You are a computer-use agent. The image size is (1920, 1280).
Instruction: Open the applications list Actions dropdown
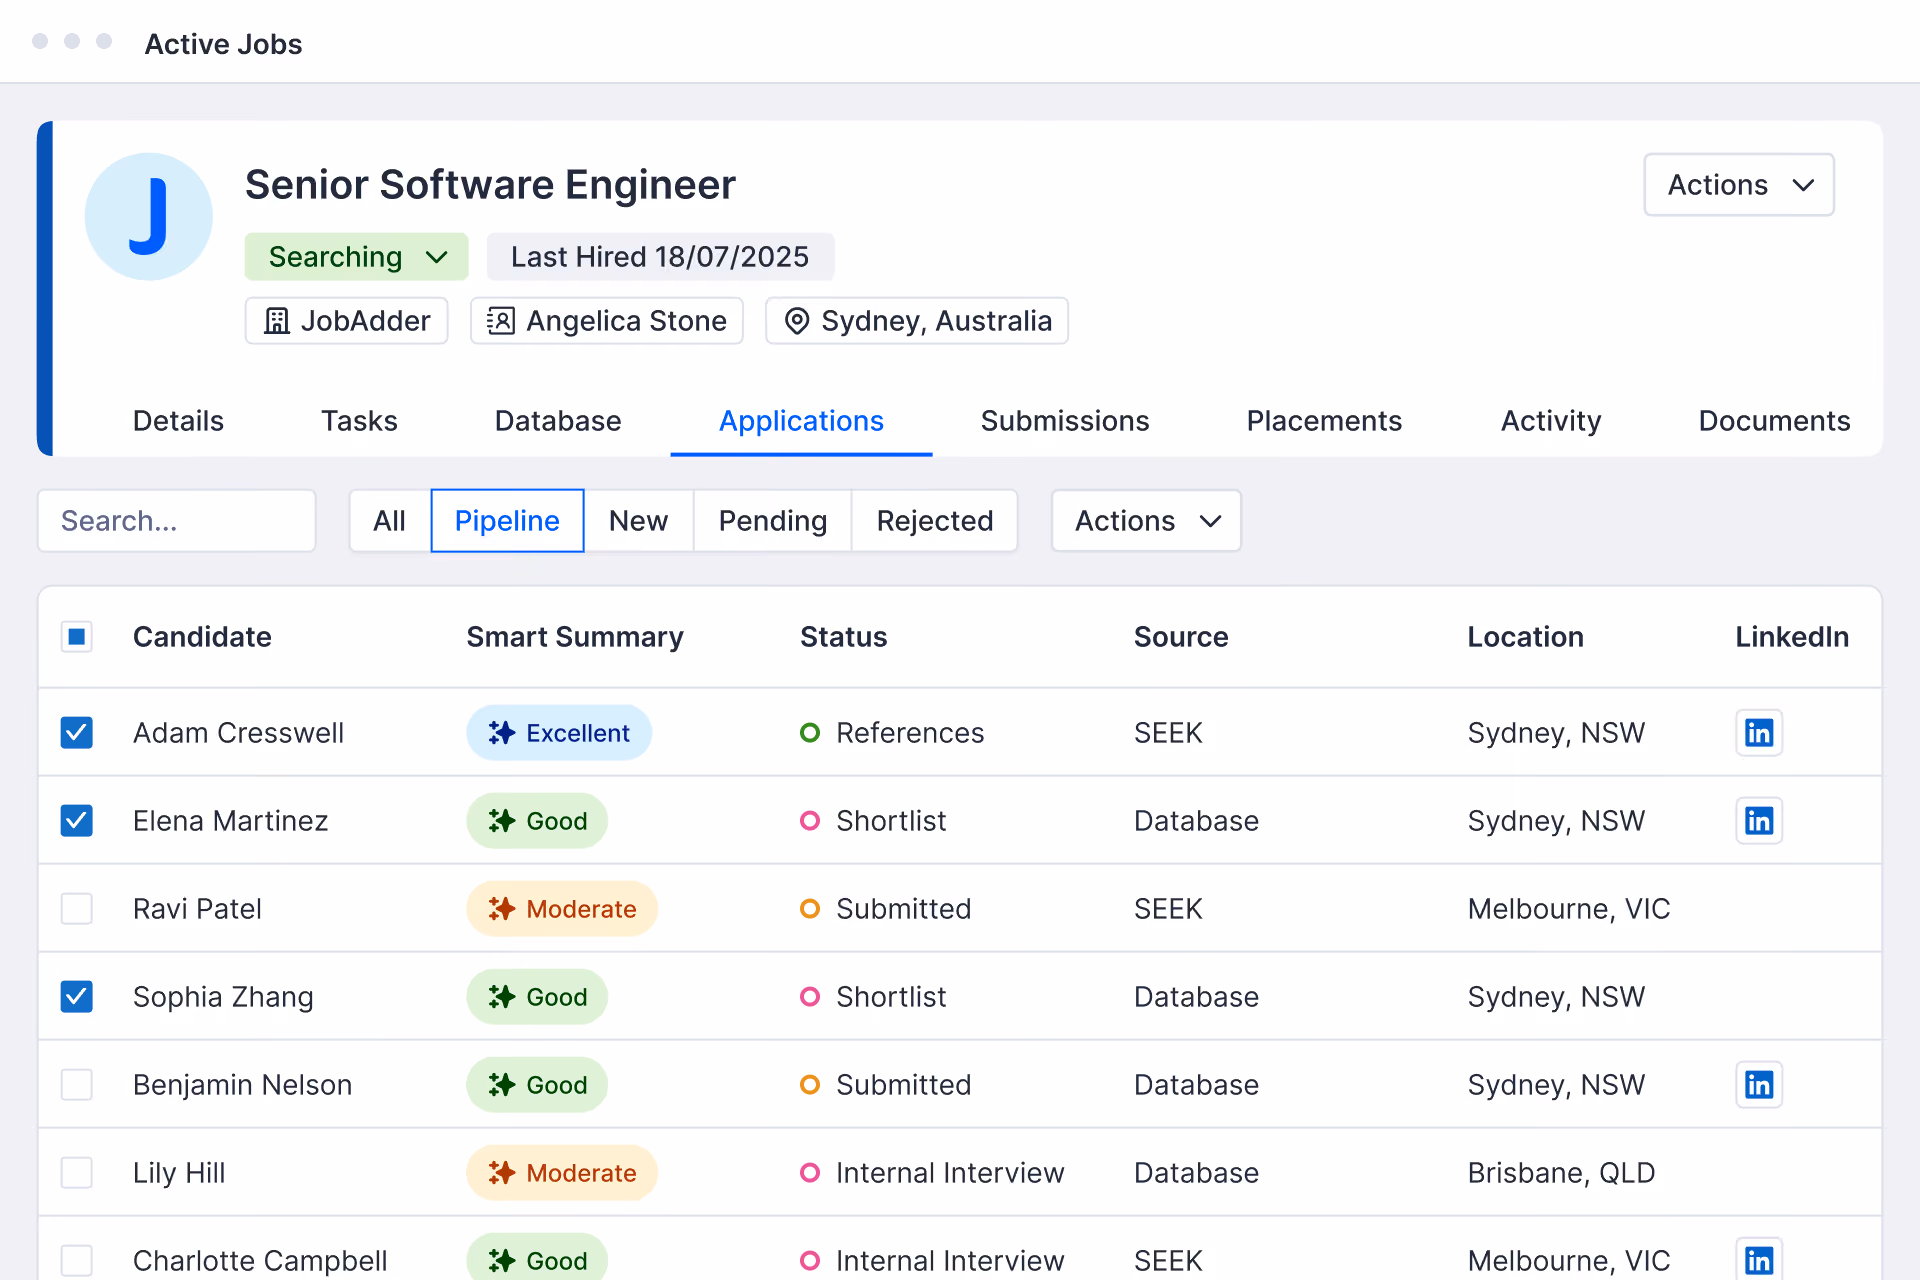[1146, 521]
